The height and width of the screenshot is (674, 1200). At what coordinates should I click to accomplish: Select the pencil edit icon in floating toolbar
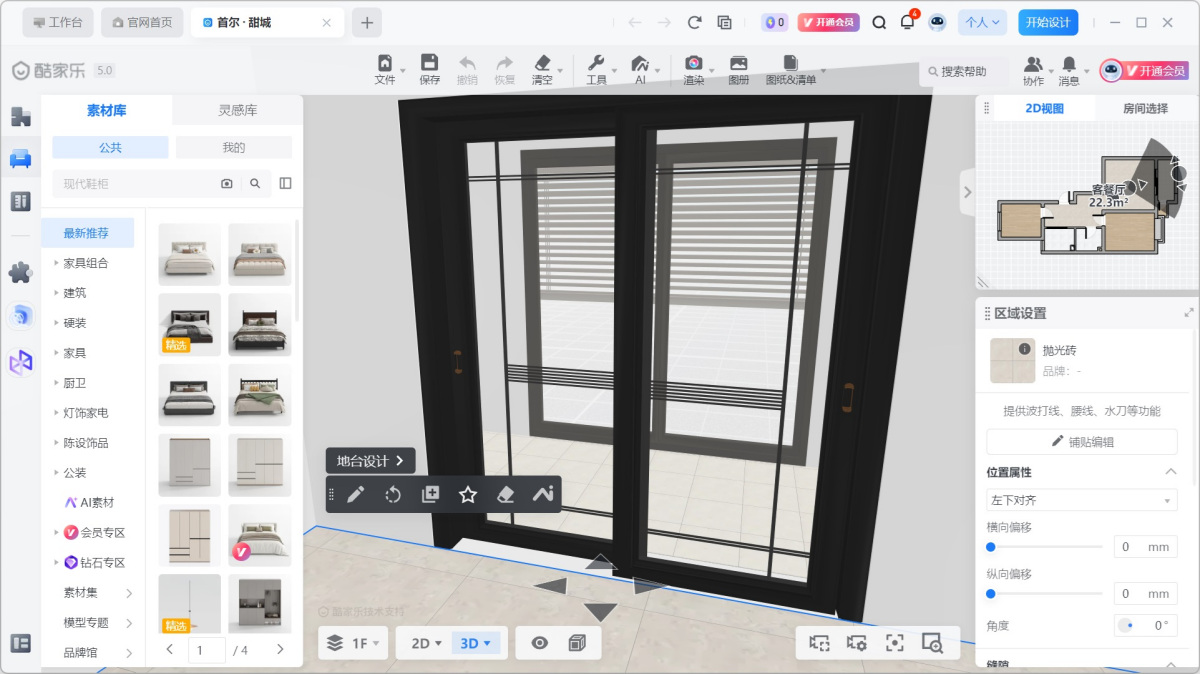point(355,494)
